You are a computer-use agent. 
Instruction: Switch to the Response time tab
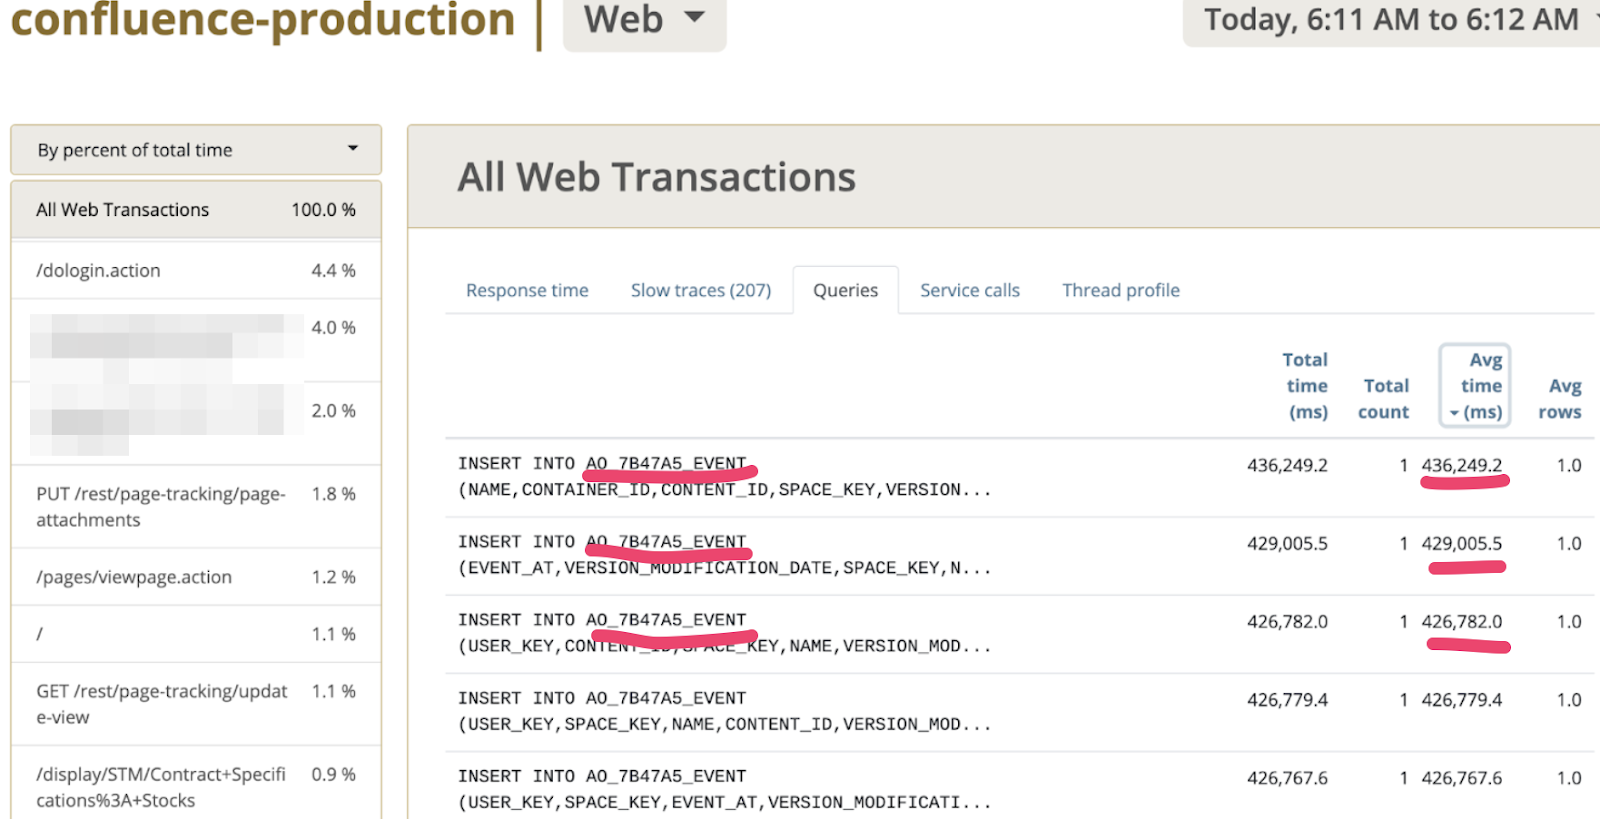[x=527, y=290]
